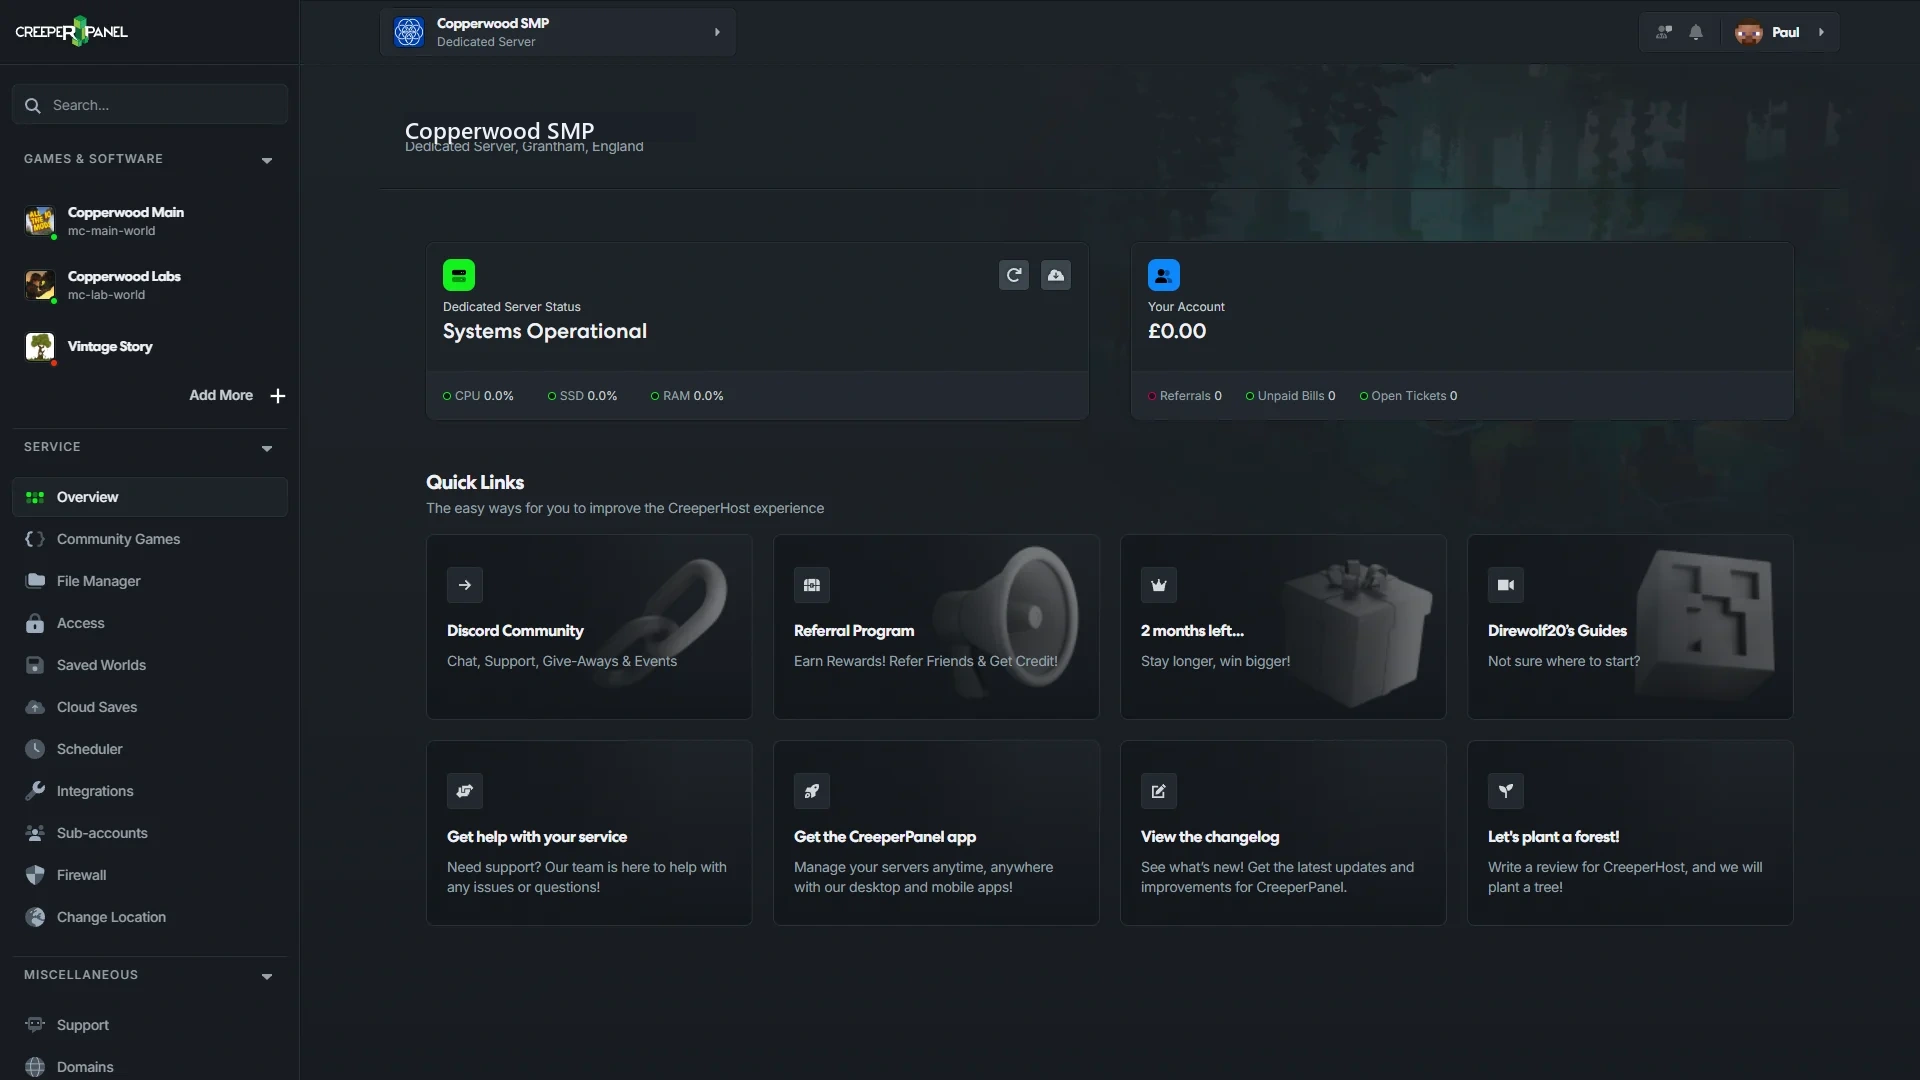The height and width of the screenshot is (1080, 1920).
Task: Click the green Dedicated Server Status icon
Action: 459,275
